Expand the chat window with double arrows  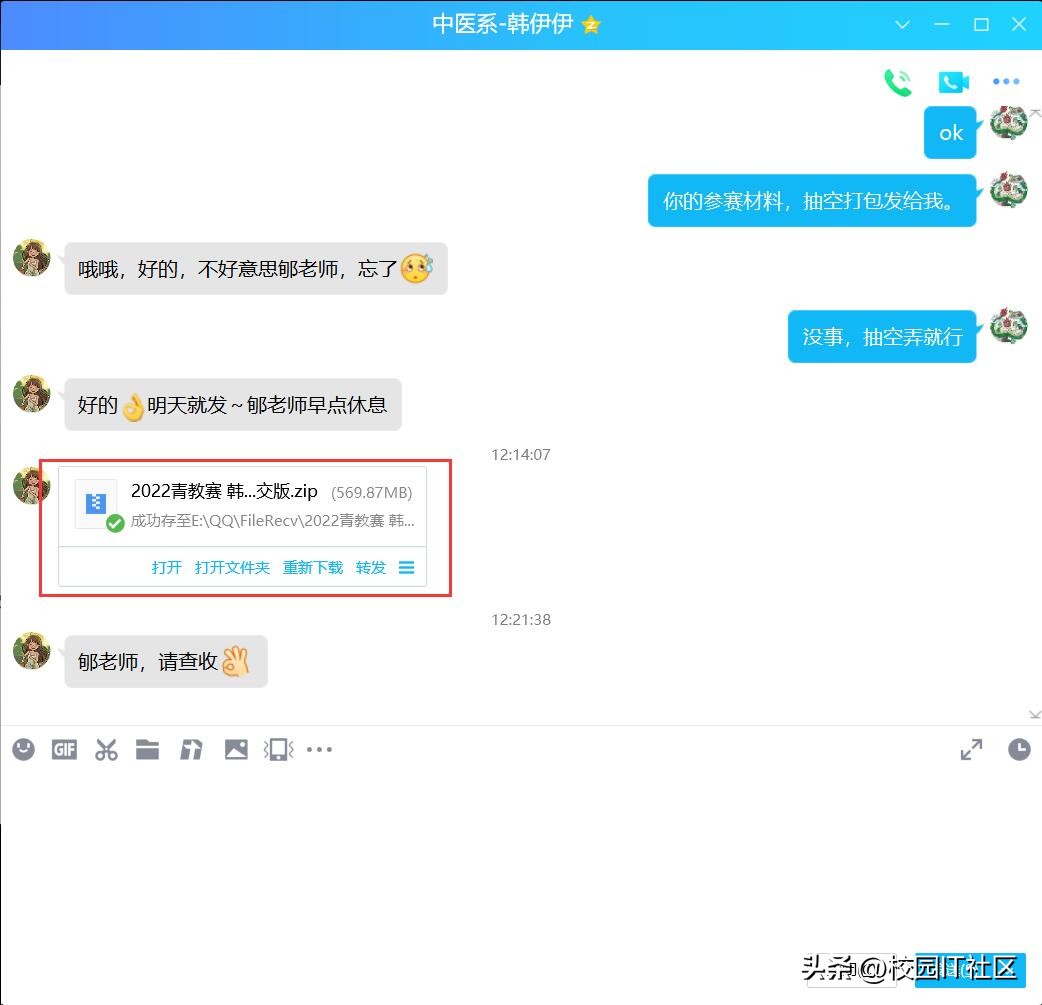970,748
